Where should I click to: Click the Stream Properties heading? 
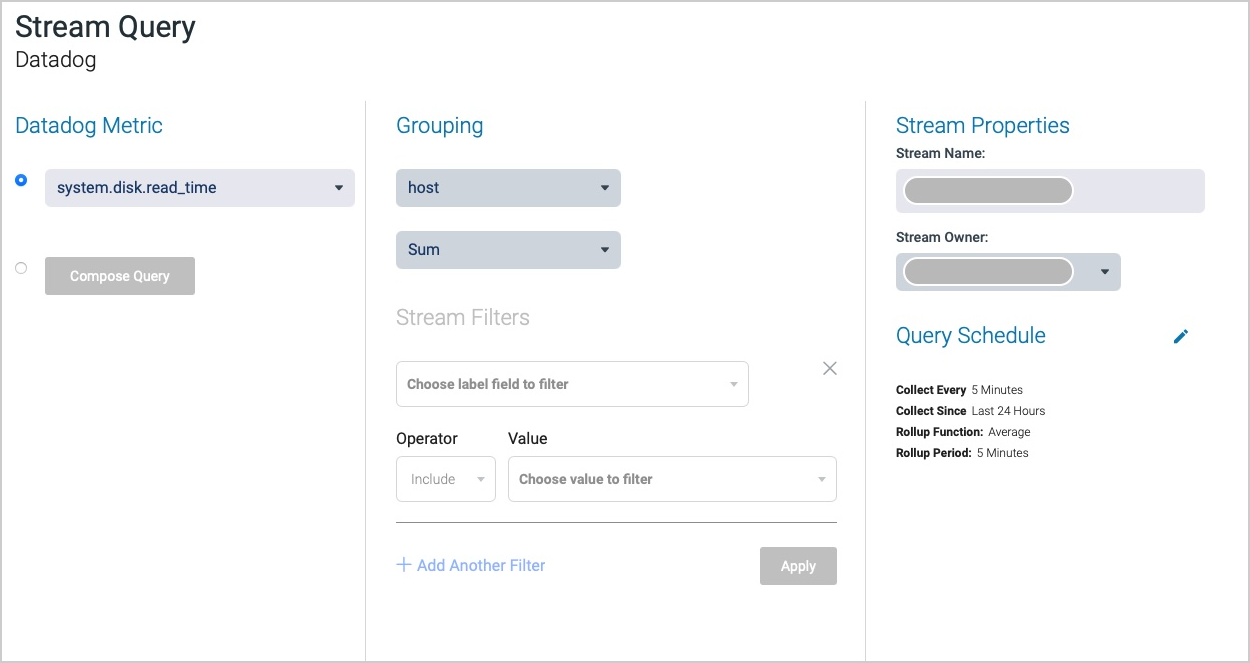point(983,126)
